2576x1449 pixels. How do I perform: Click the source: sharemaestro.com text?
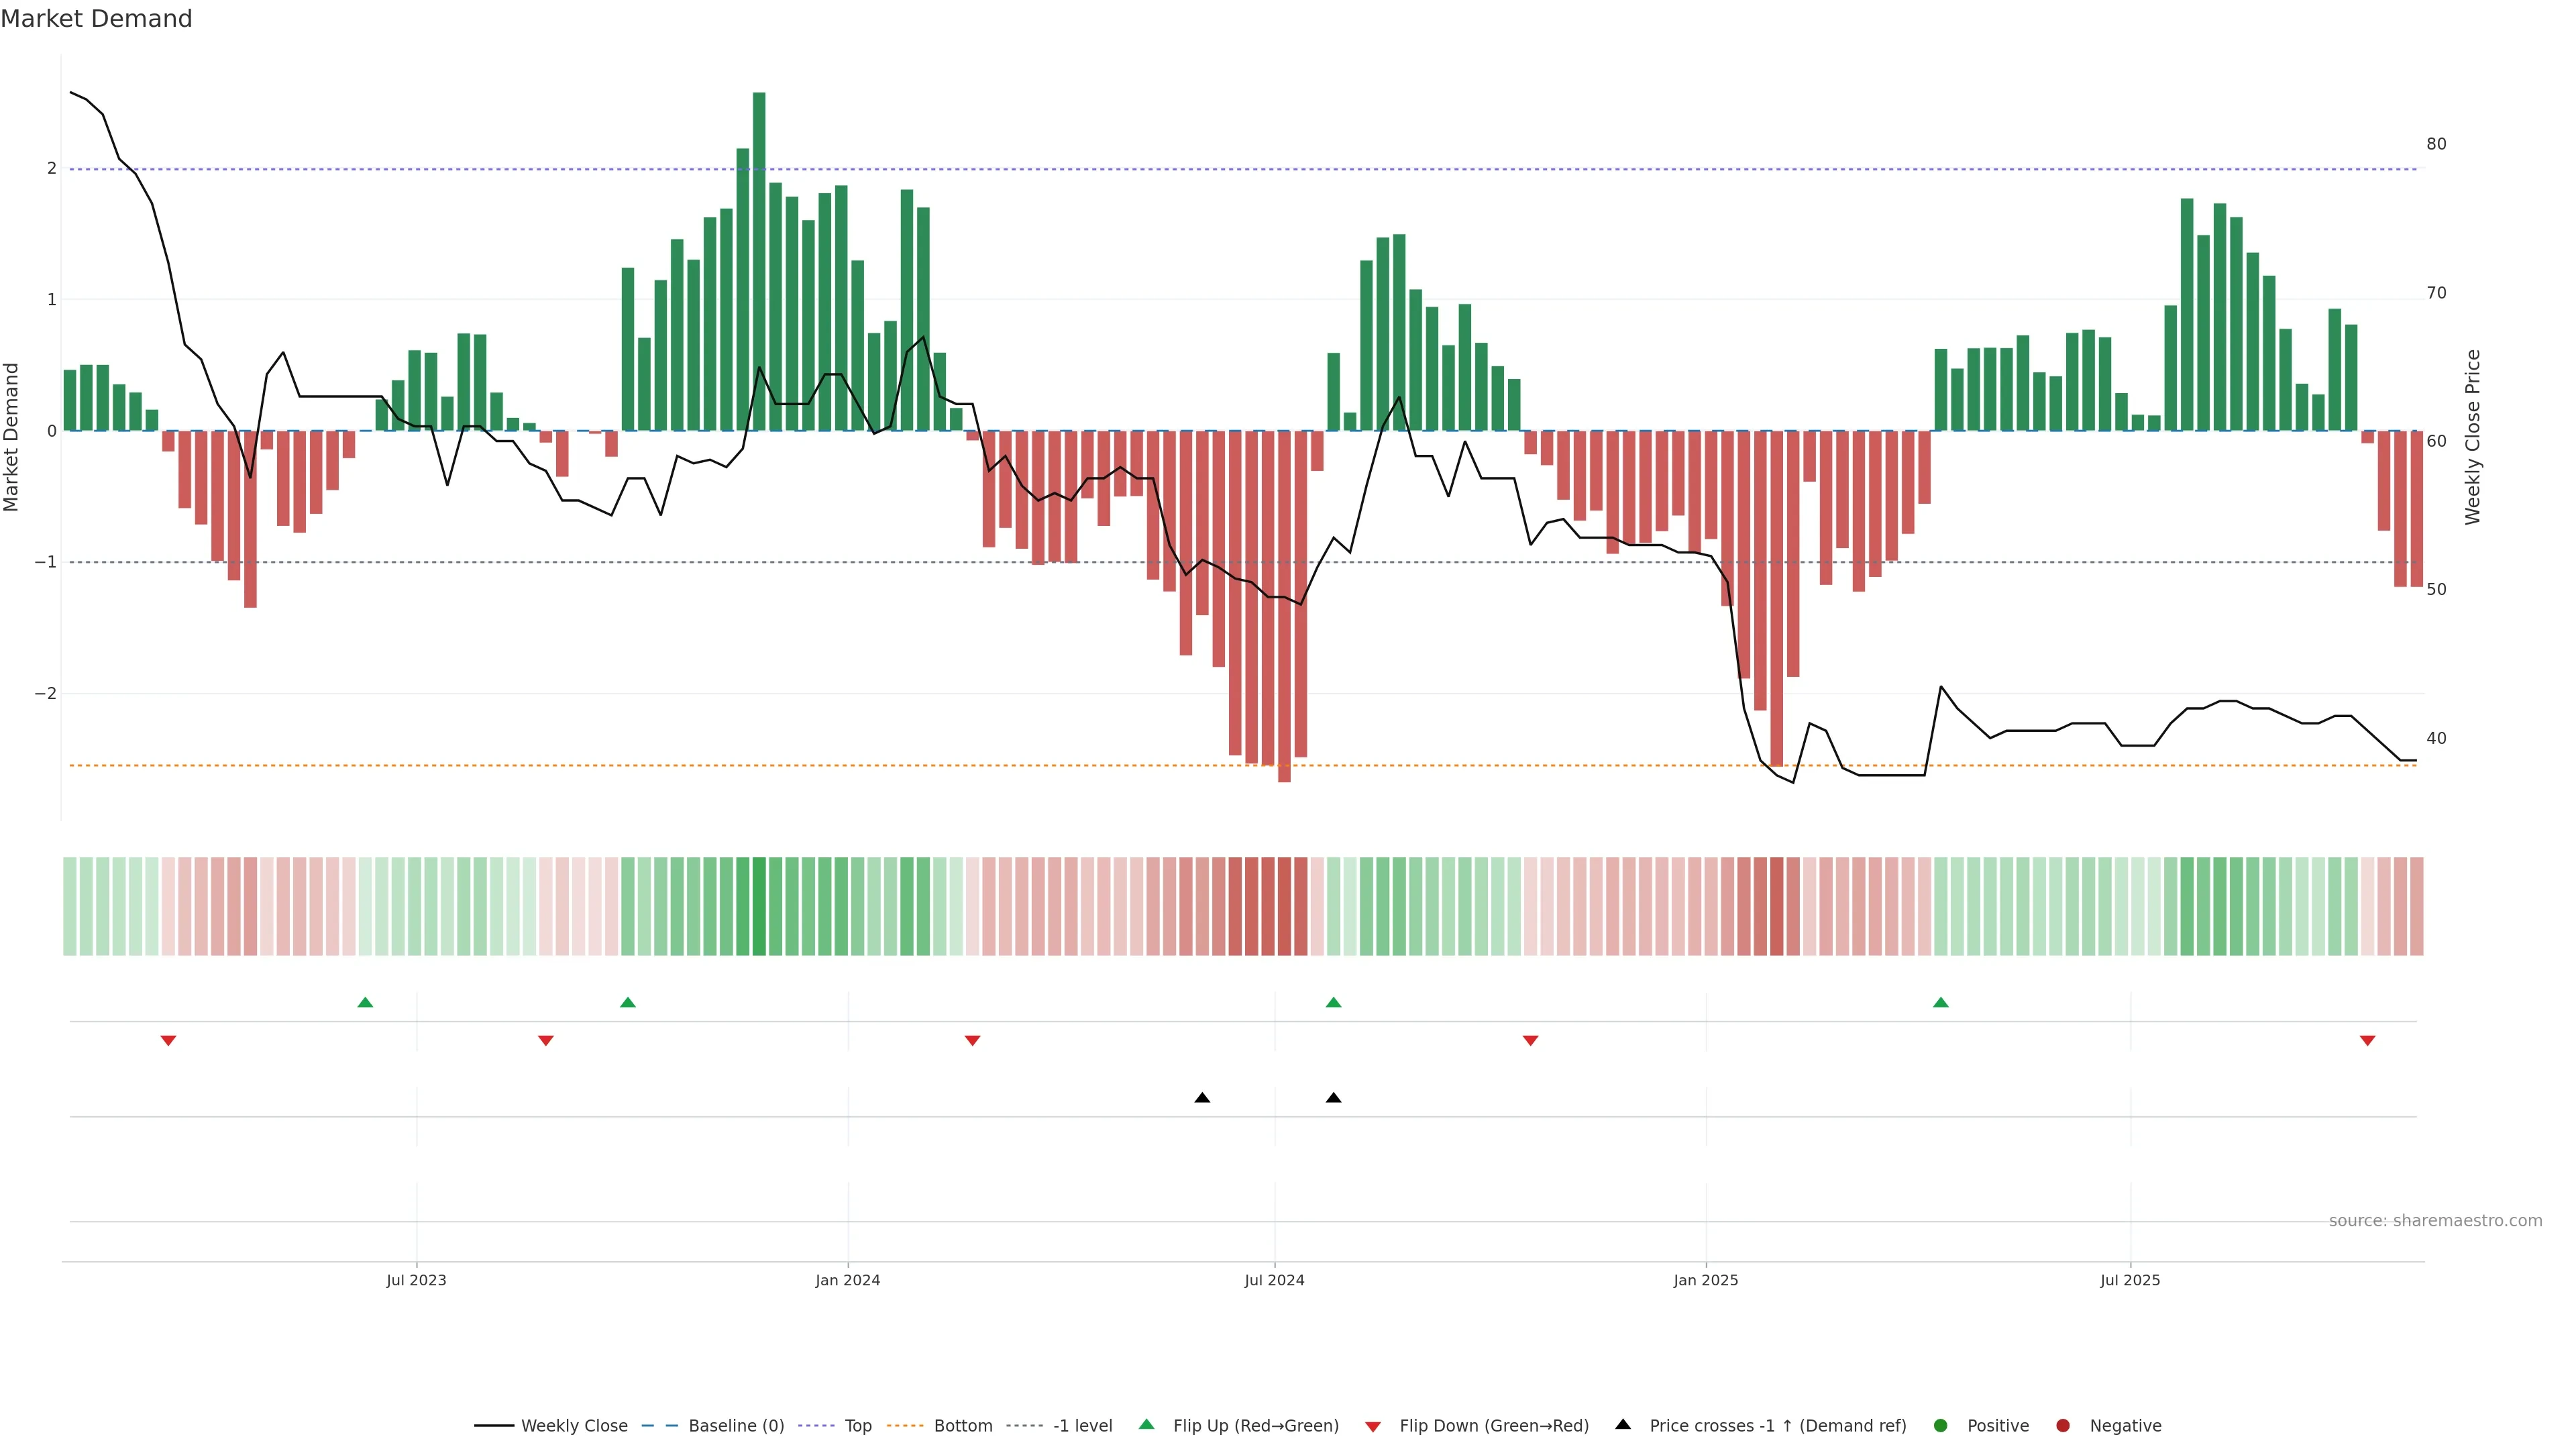[x=2435, y=1220]
